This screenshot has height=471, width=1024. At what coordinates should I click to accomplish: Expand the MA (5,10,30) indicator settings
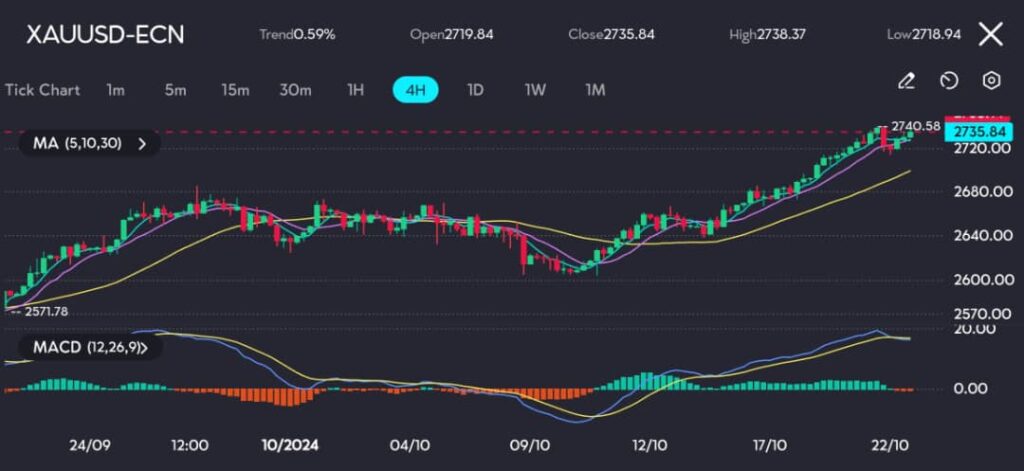[89, 143]
